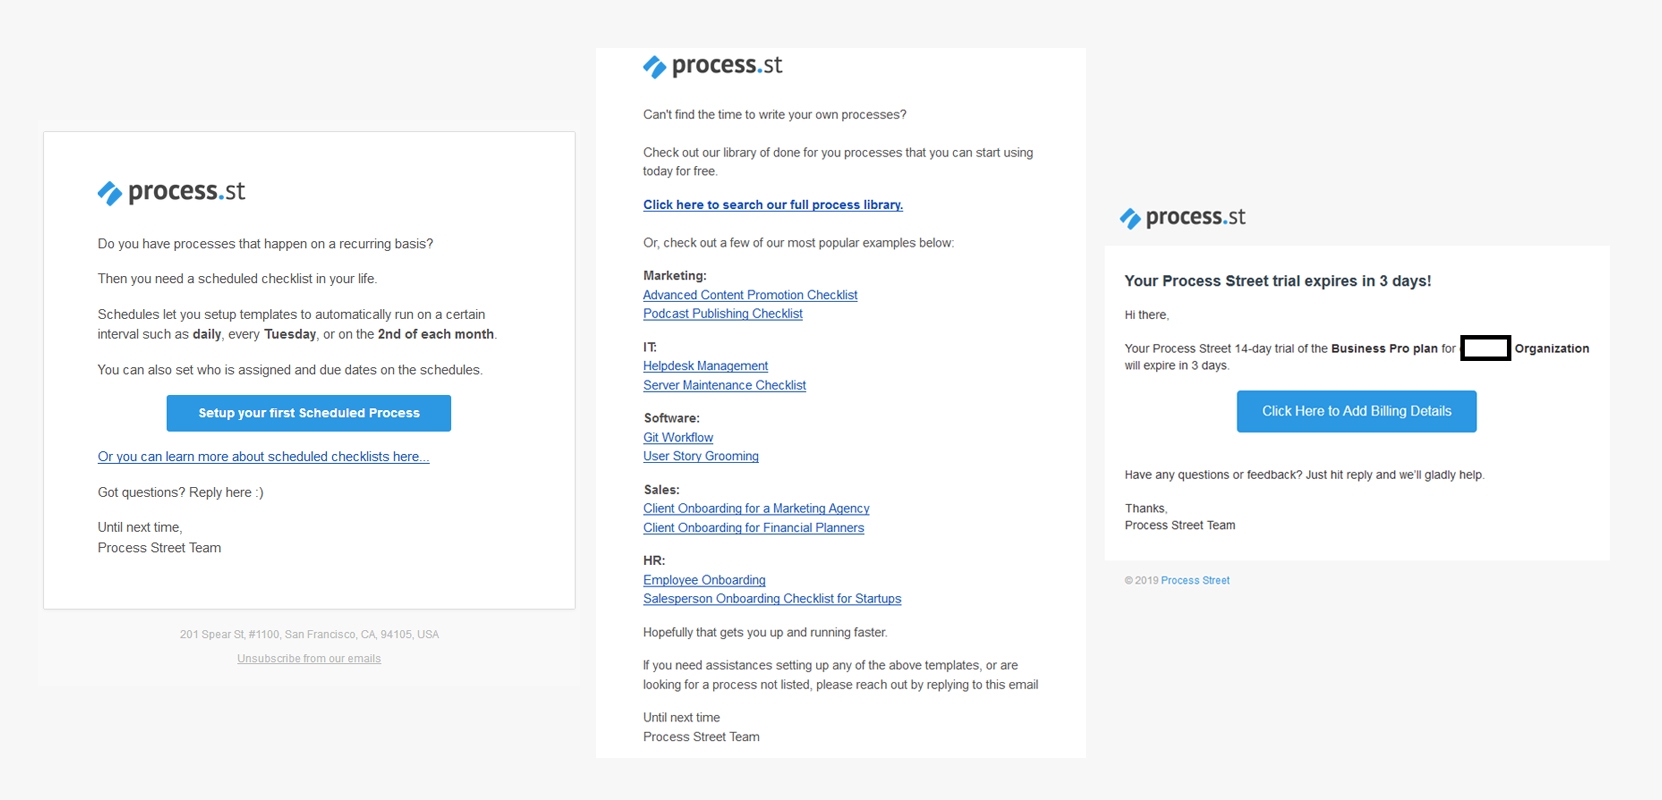Click the Process Street copyright footer link

(1194, 580)
